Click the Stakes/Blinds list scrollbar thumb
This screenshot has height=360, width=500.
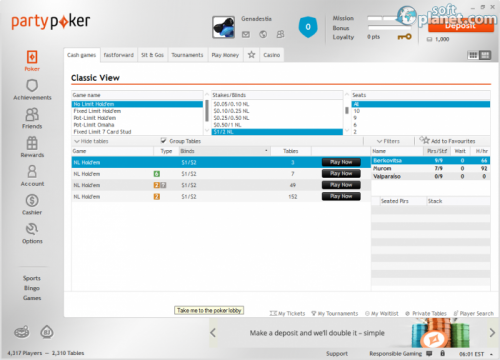coord(347,110)
